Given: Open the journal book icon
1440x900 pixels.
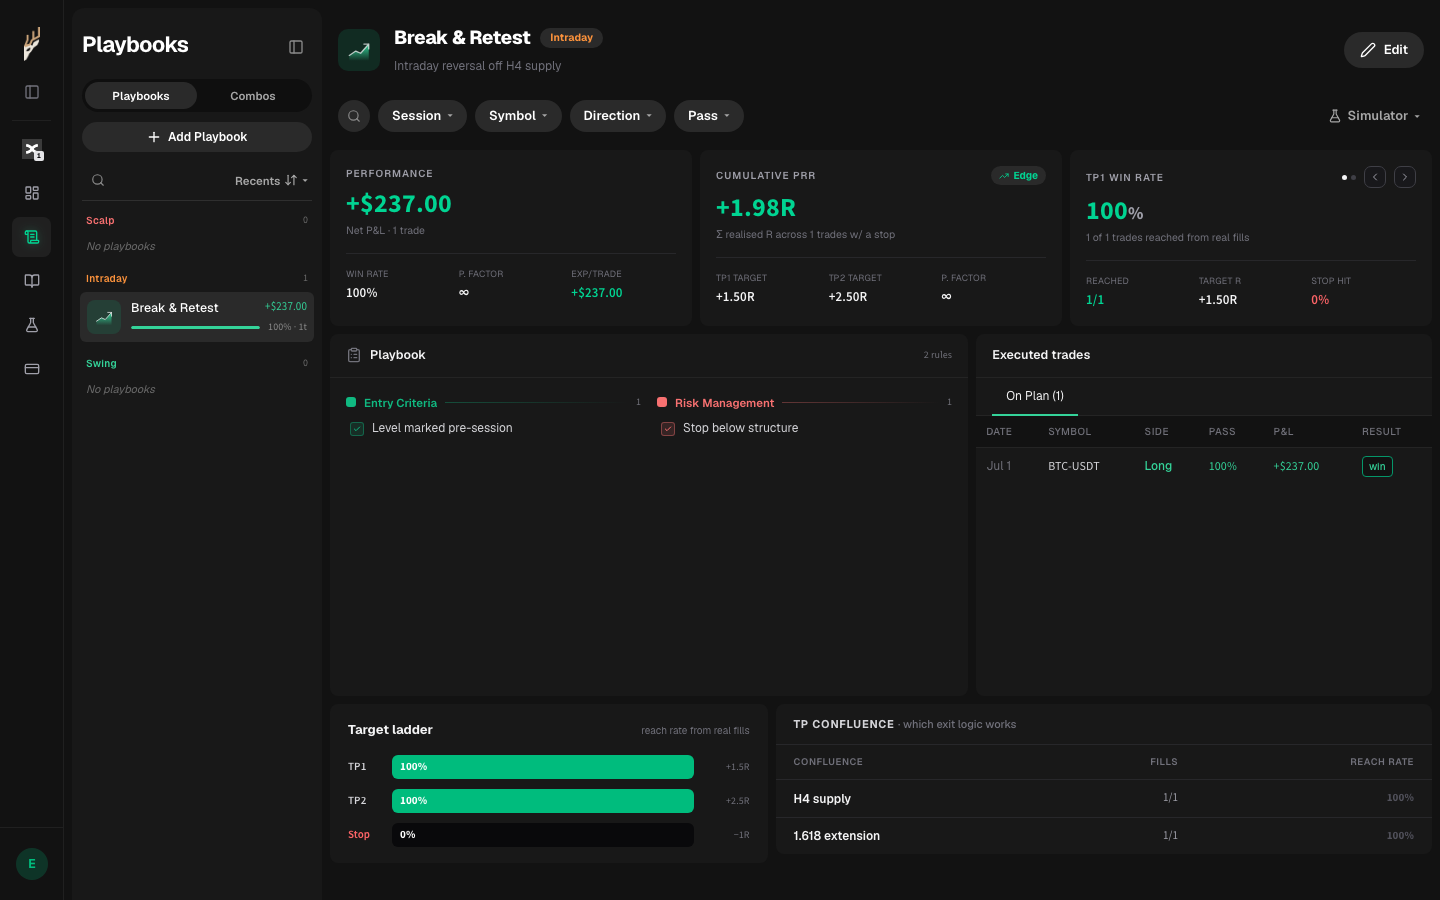Looking at the screenshot, I should 32,281.
